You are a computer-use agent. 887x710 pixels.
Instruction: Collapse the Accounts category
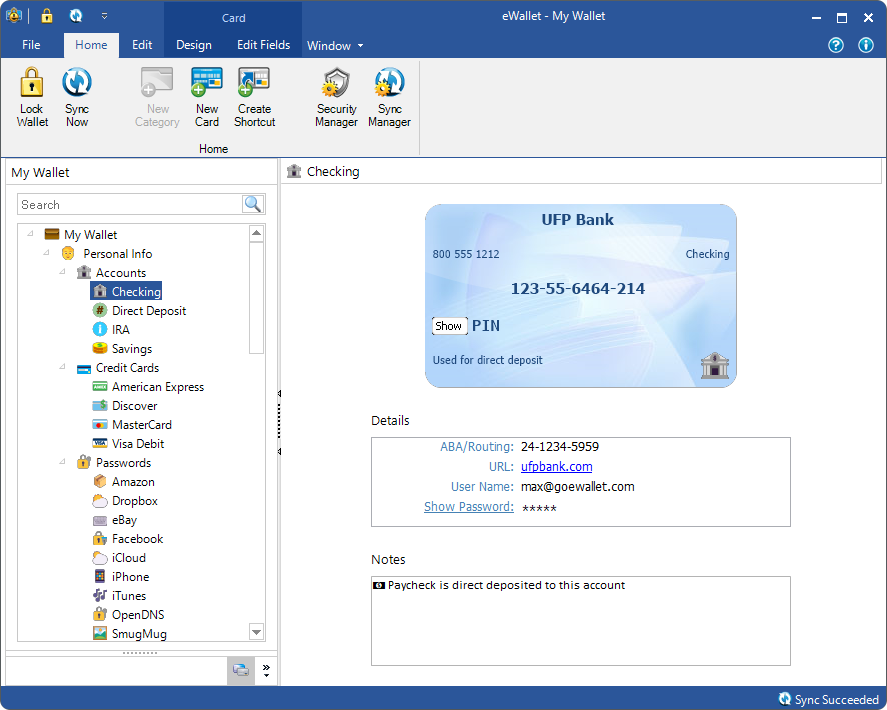62,272
